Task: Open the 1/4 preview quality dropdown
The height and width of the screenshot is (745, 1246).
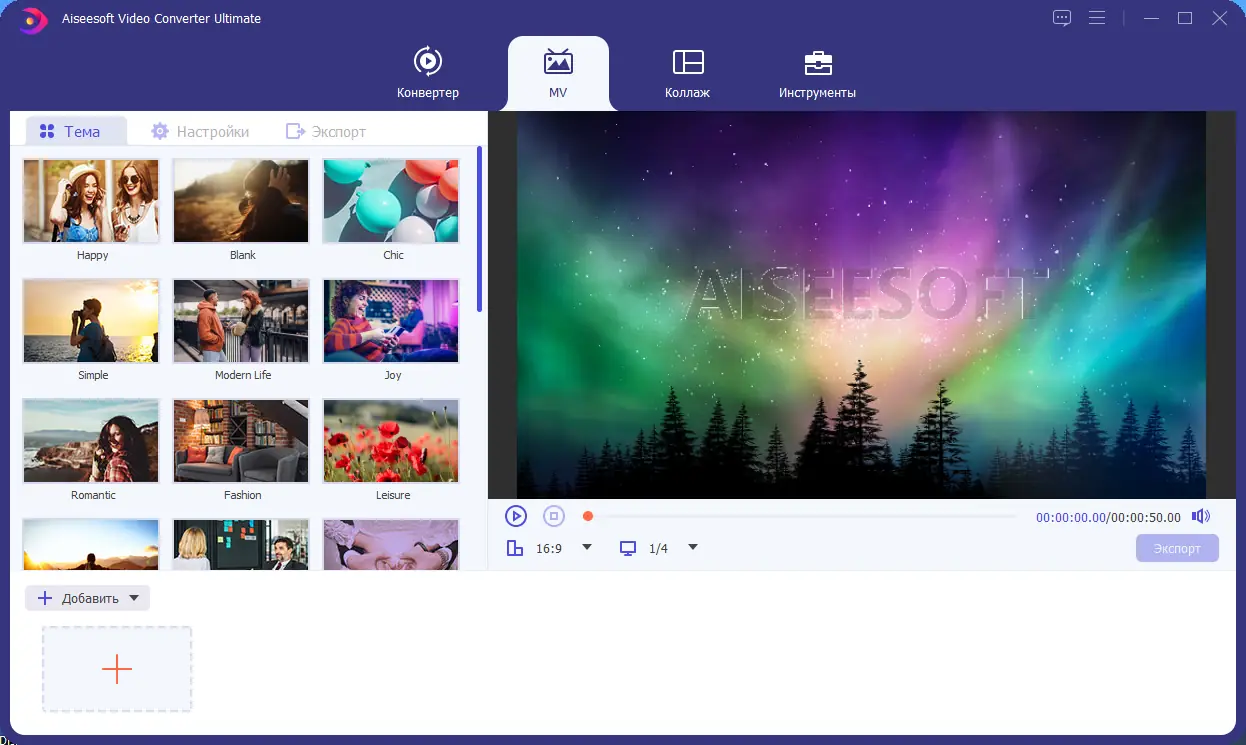Action: (x=693, y=547)
